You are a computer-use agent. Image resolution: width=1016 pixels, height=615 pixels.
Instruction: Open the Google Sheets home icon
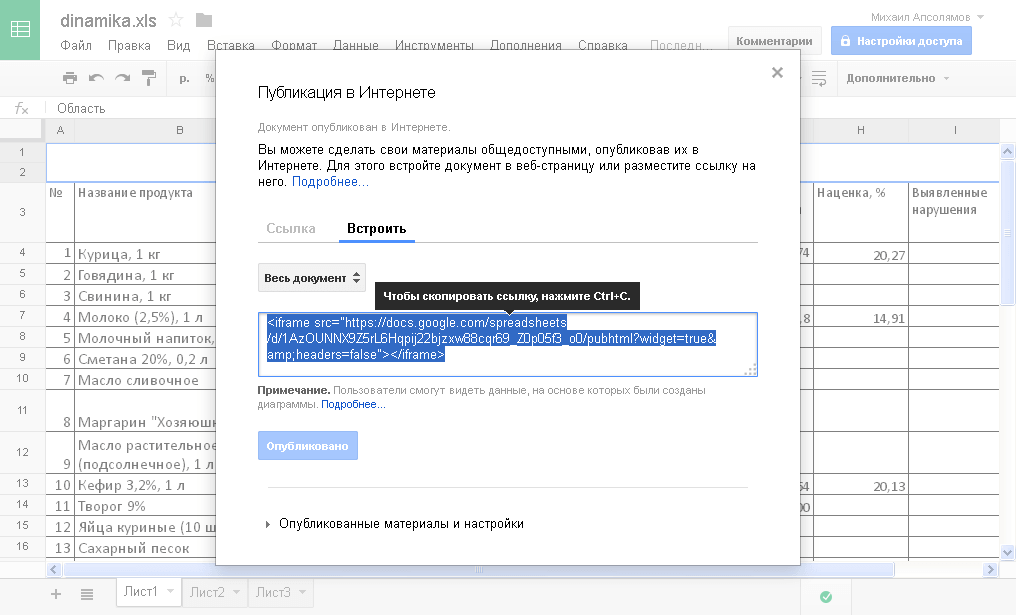tap(20, 30)
